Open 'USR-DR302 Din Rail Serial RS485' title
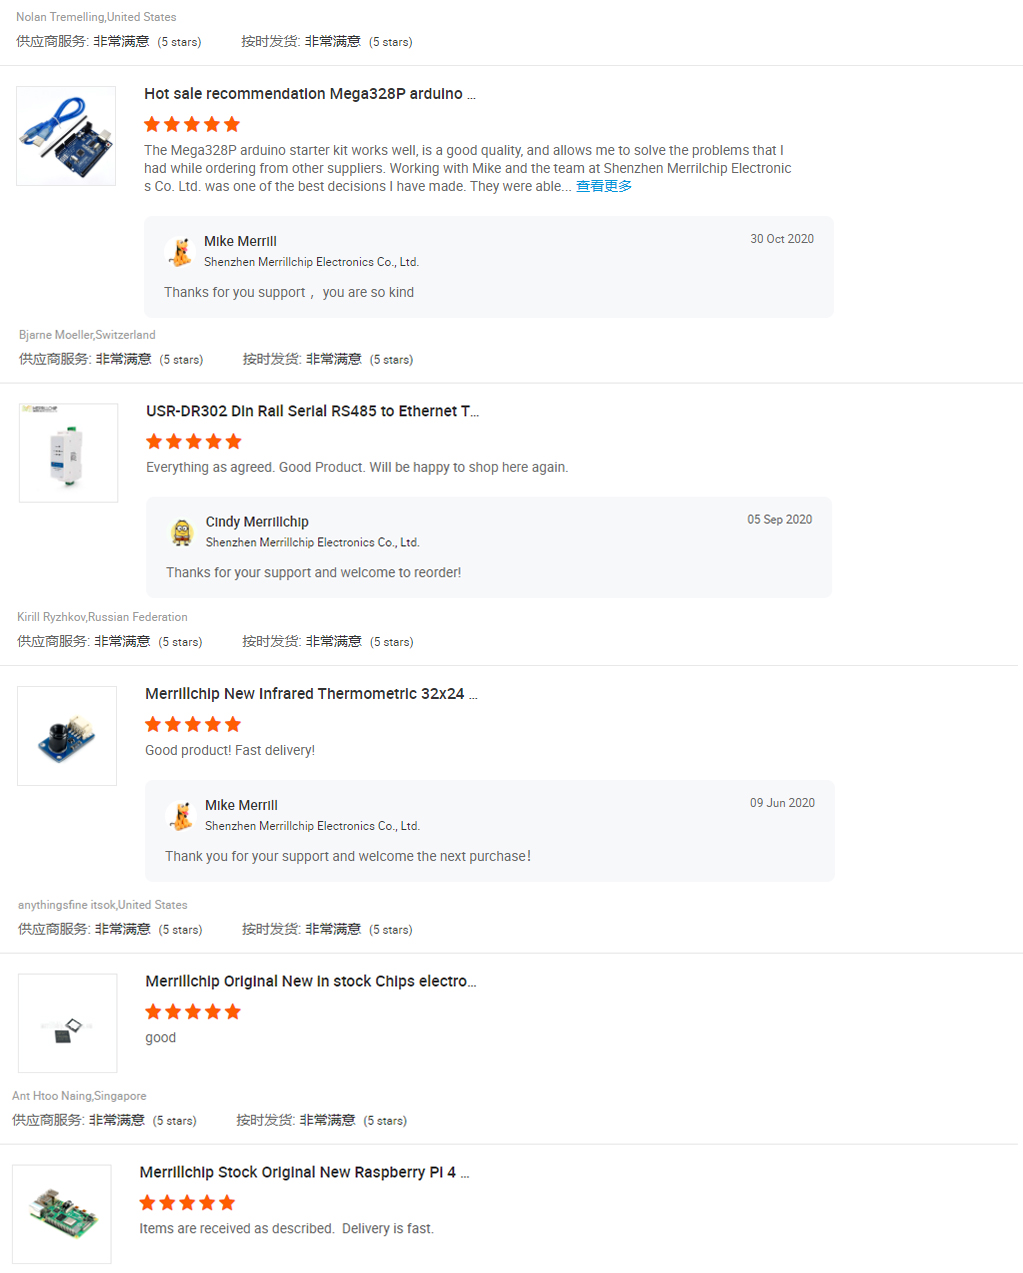1023x1273 pixels. point(313,411)
